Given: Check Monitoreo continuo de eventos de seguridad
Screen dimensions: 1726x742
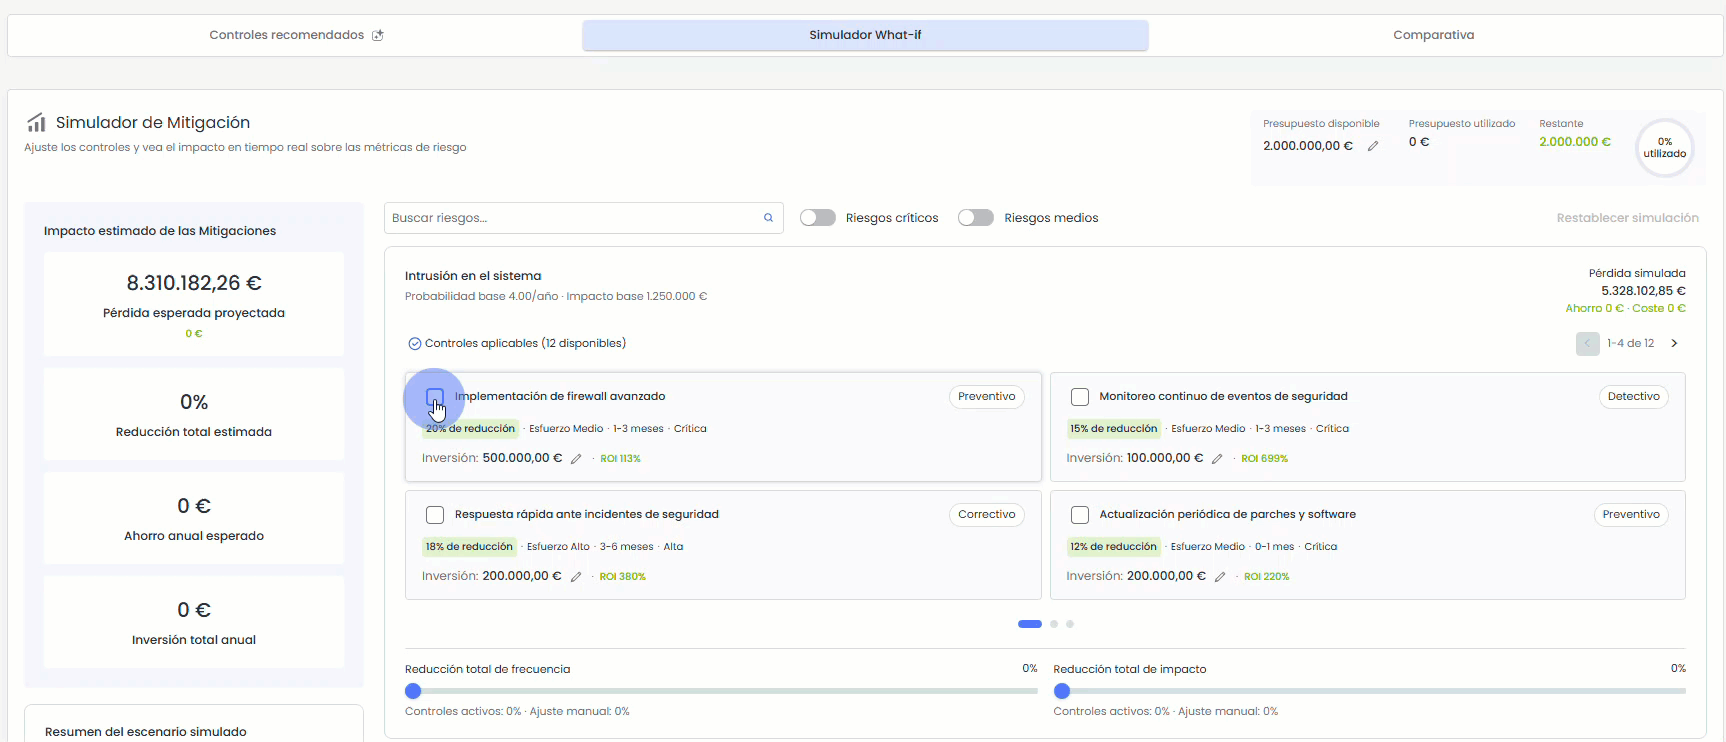Looking at the screenshot, I should (x=1080, y=397).
